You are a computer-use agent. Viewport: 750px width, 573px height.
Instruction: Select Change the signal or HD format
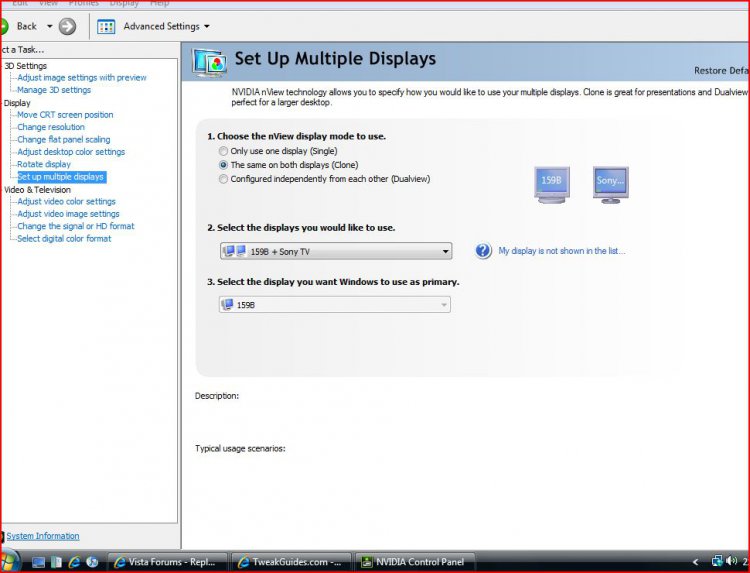[x=76, y=226]
